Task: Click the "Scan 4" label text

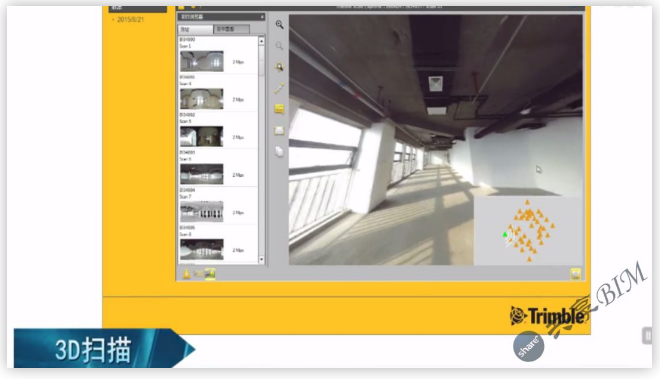Action: (185, 83)
